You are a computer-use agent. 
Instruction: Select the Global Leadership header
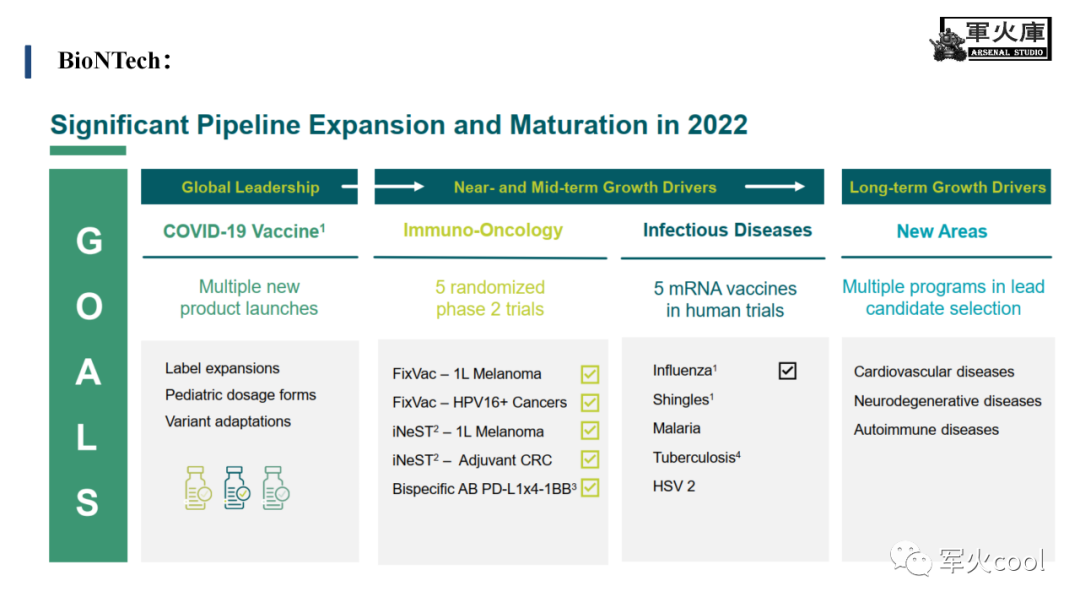249,187
